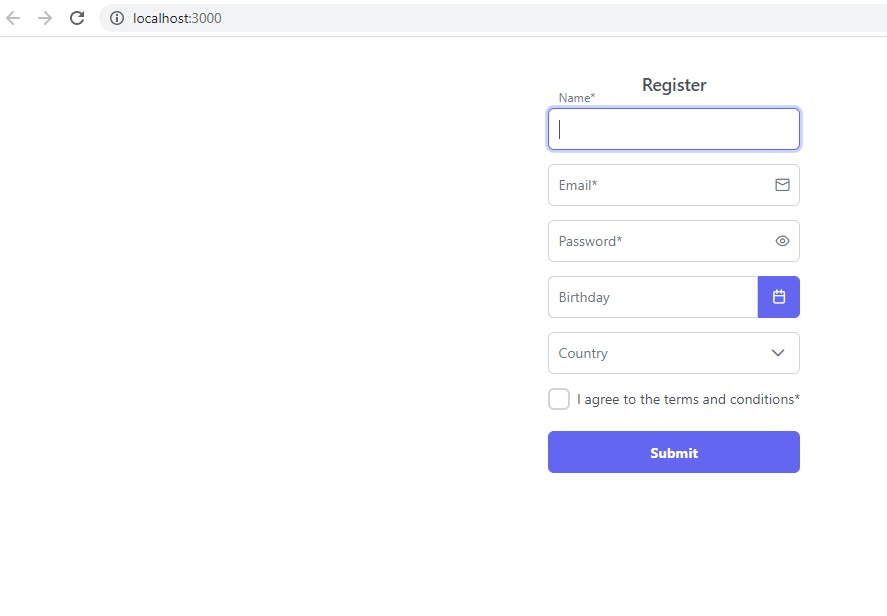Click the browser back arrow
This screenshot has height=616, width=887.
(14, 18)
